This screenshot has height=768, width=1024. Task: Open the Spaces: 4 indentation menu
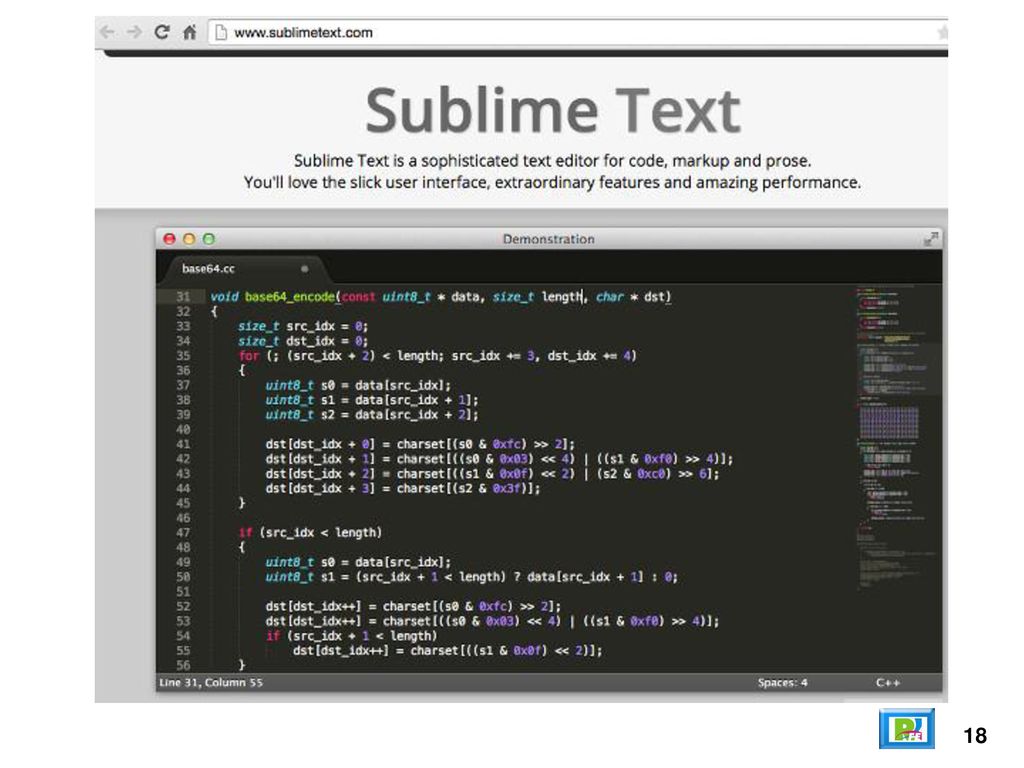tap(782, 682)
